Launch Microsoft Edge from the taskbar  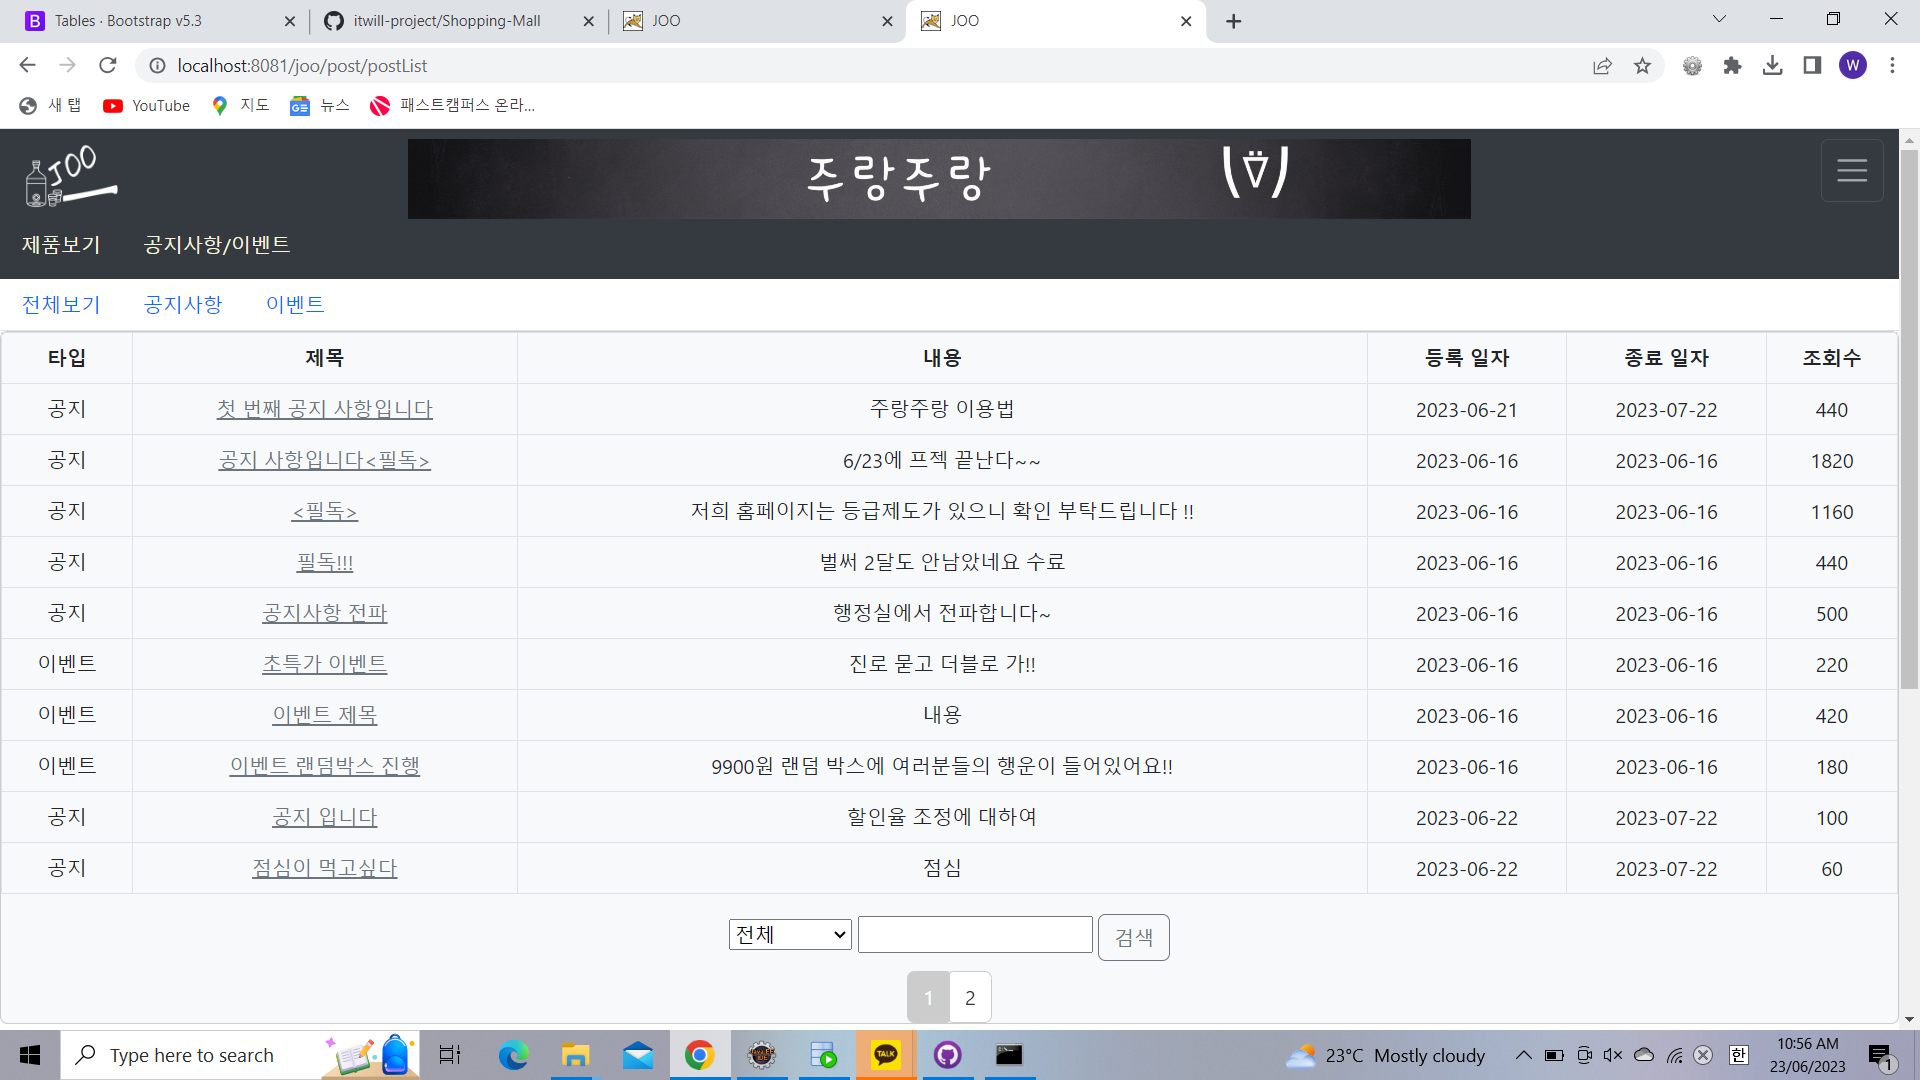point(513,1055)
